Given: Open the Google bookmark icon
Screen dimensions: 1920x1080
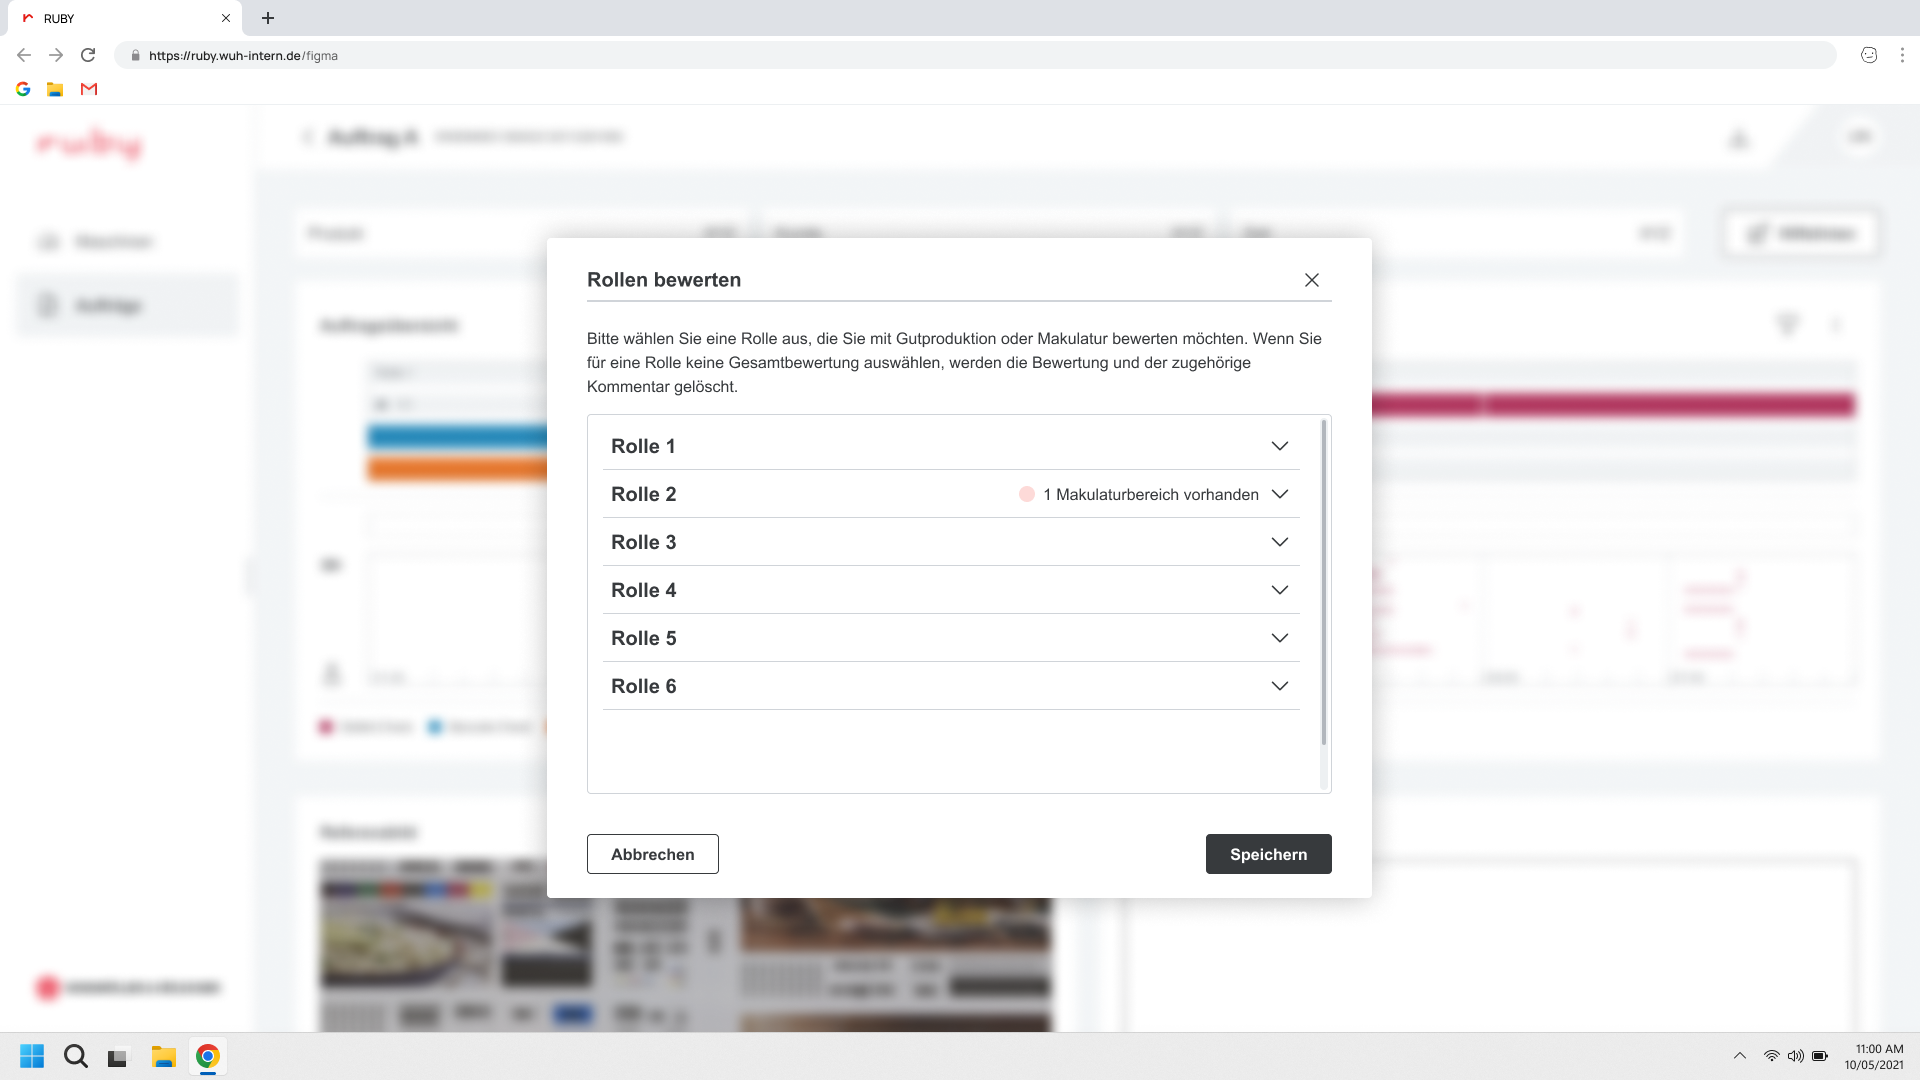Looking at the screenshot, I should pyautogui.click(x=23, y=89).
